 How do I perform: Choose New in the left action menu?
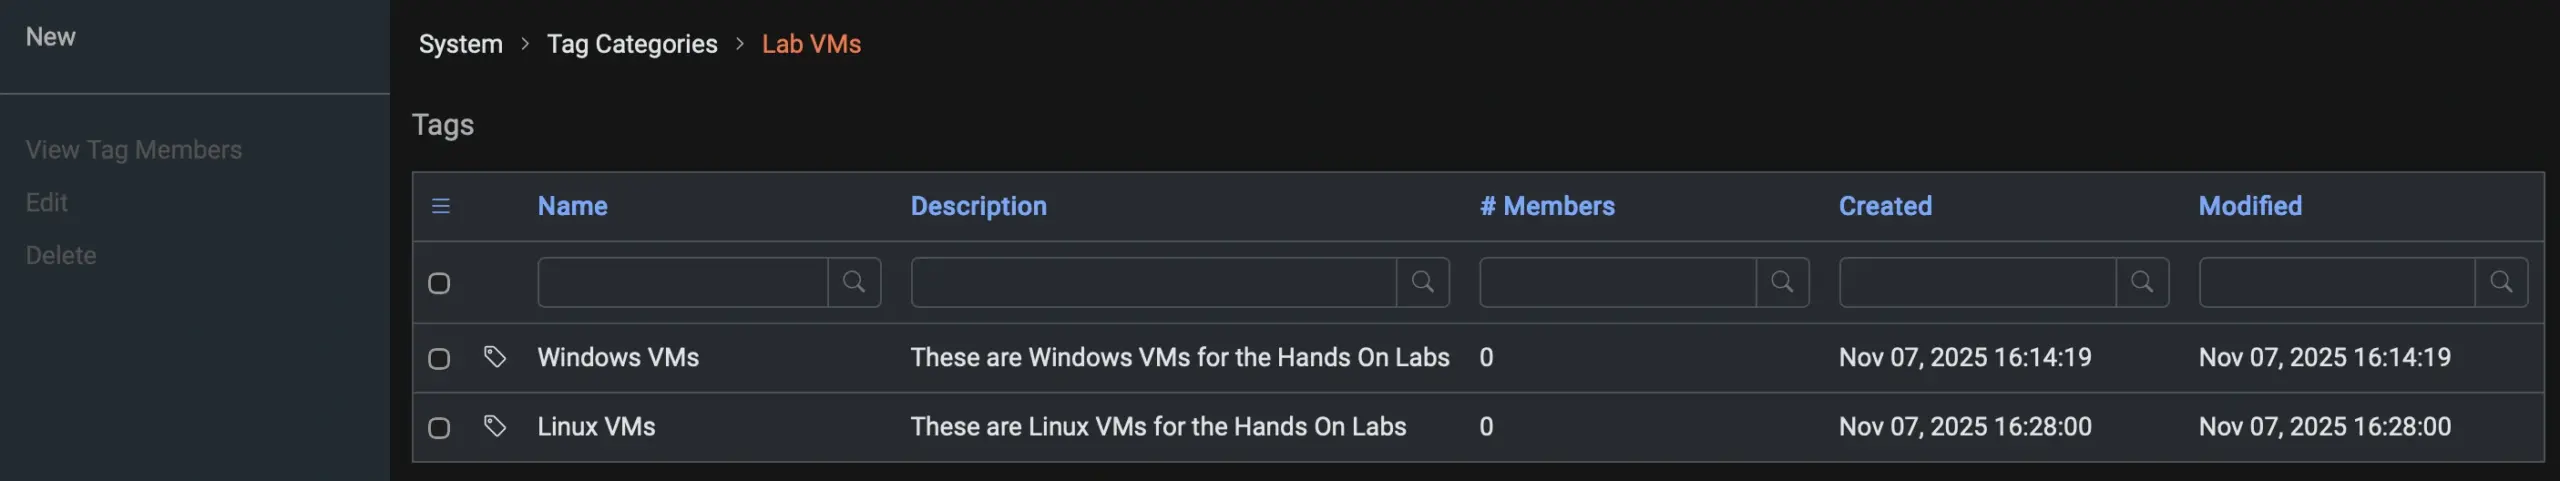[x=51, y=37]
